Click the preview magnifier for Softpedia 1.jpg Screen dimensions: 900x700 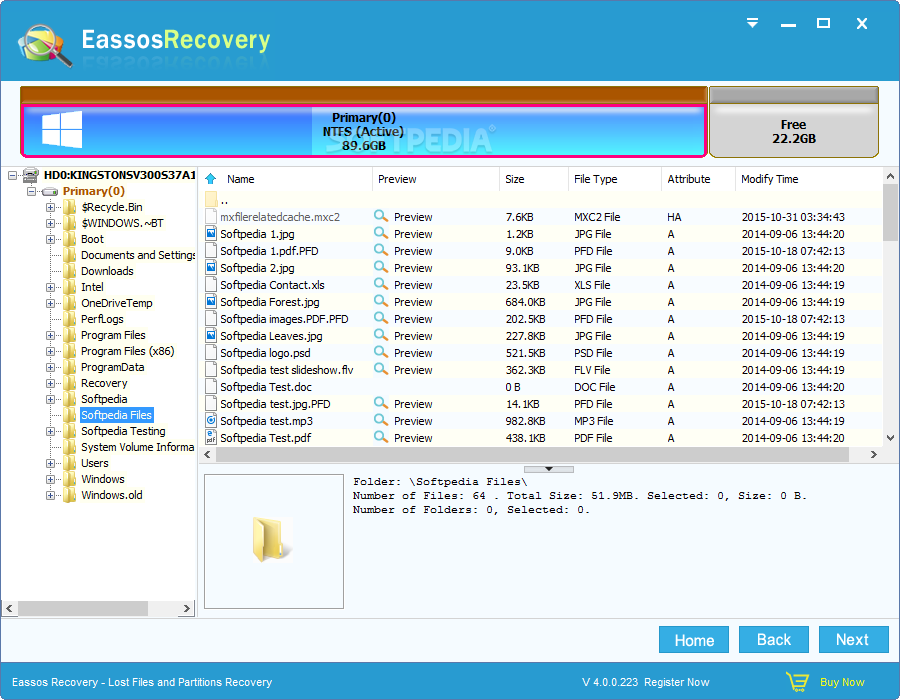pyautogui.click(x=381, y=233)
